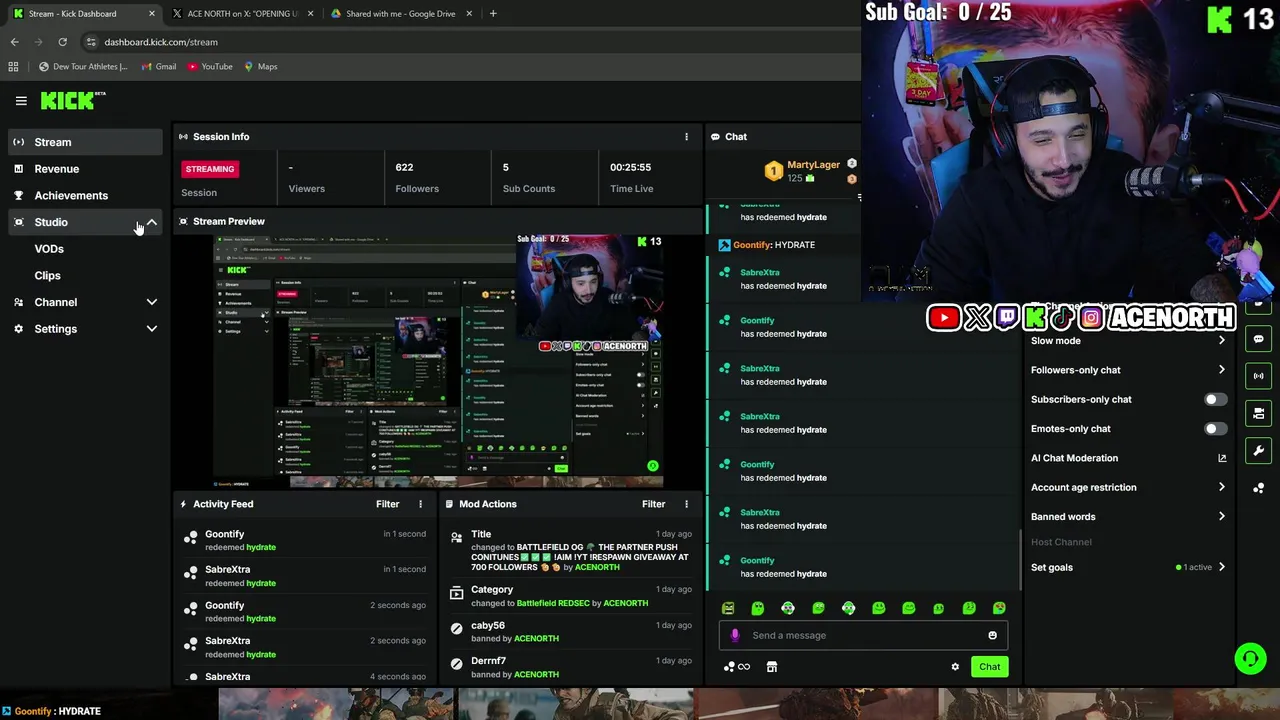Open Mod Actions Filter dropdown

pyautogui.click(x=653, y=504)
